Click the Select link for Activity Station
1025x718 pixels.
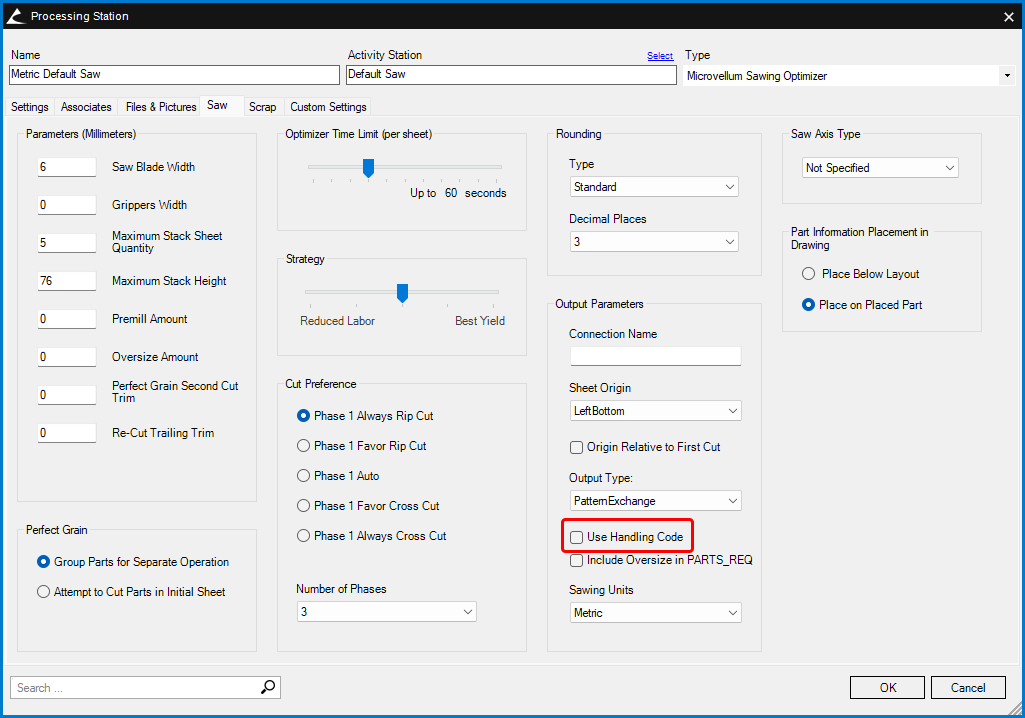coord(660,56)
